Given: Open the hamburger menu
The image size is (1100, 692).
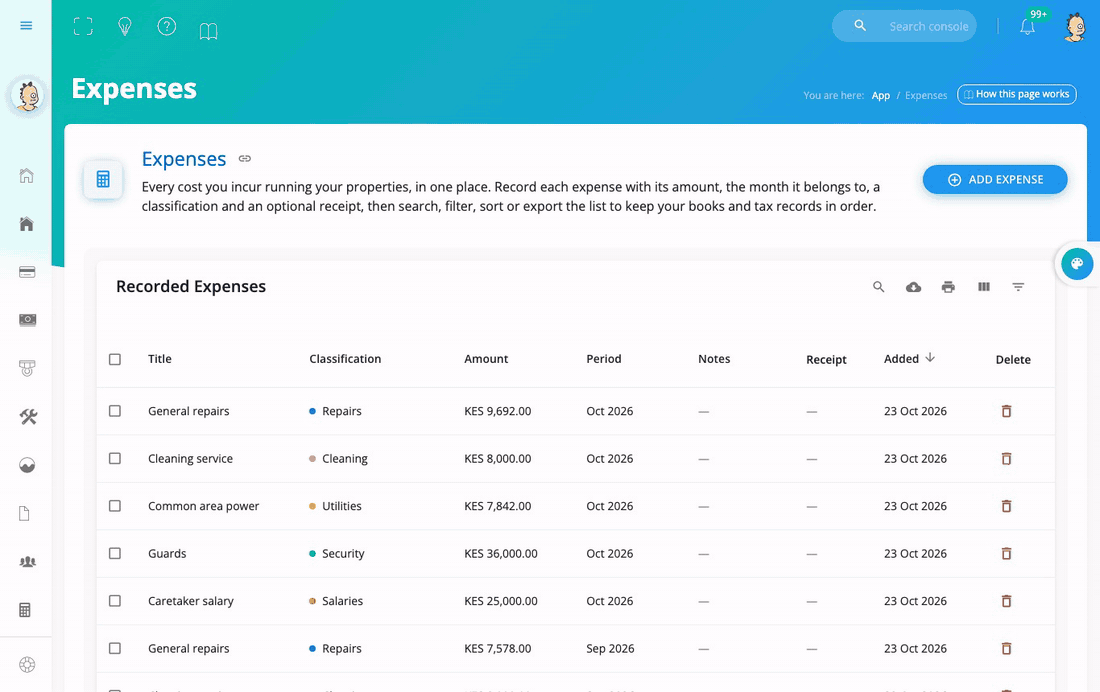Looking at the screenshot, I should pyautogui.click(x=26, y=26).
